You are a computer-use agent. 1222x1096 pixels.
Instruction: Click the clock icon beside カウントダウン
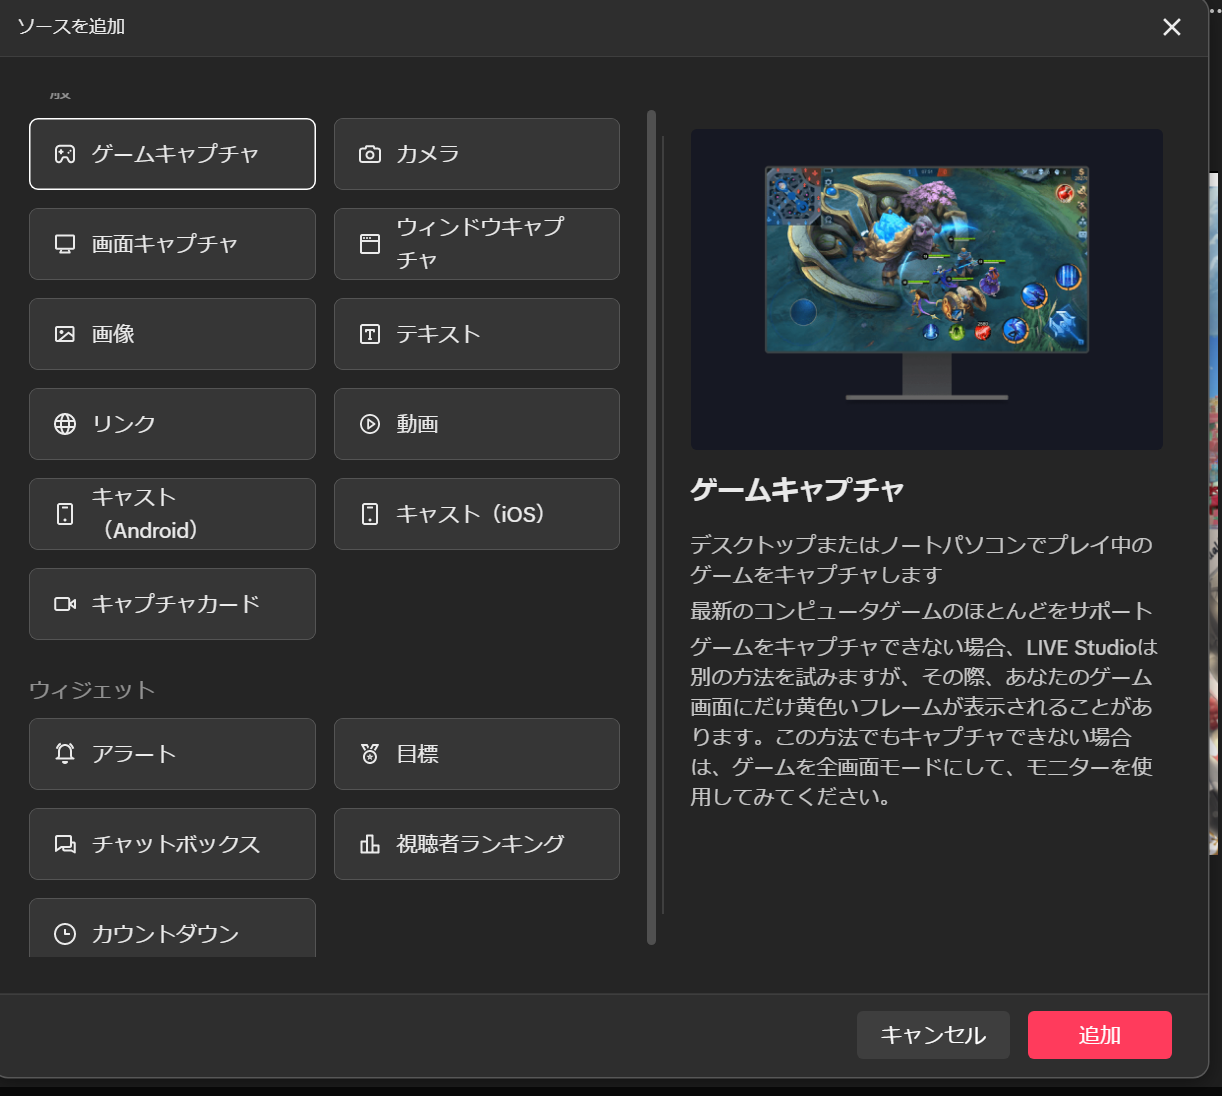click(x=65, y=934)
